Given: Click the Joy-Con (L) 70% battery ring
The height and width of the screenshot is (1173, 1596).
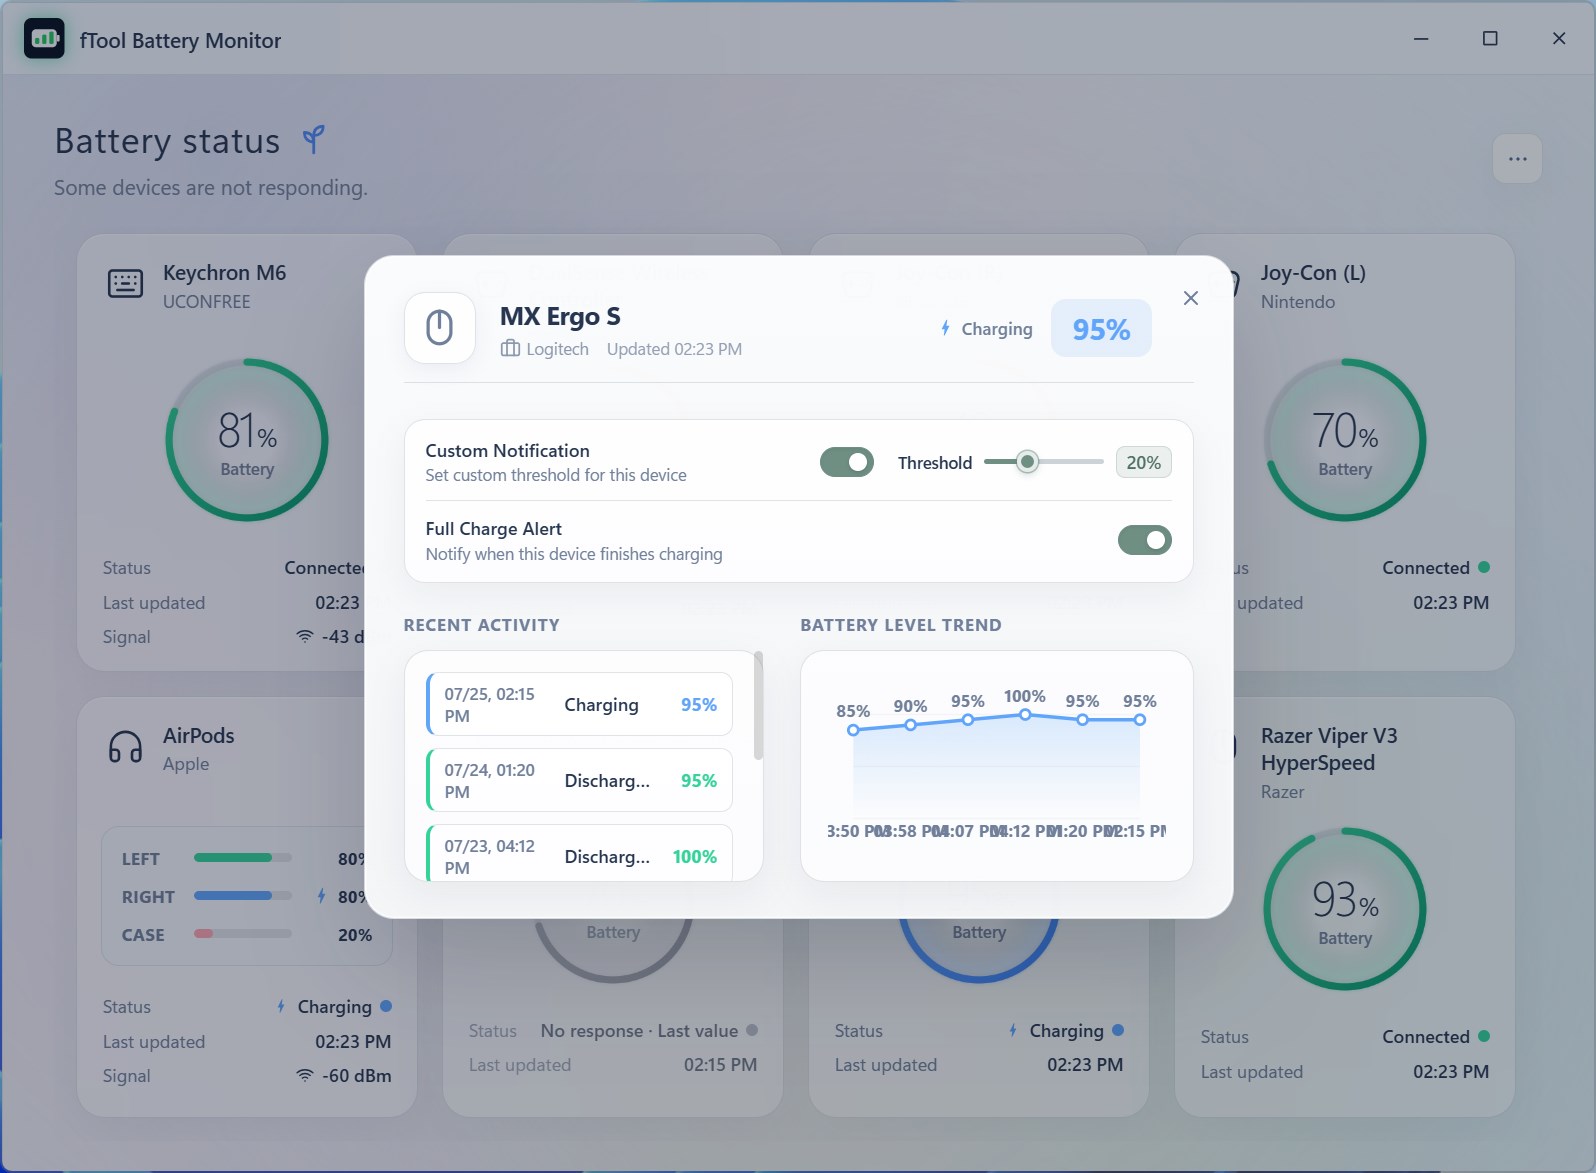Looking at the screenshot, I should [x=1345, y=440].
